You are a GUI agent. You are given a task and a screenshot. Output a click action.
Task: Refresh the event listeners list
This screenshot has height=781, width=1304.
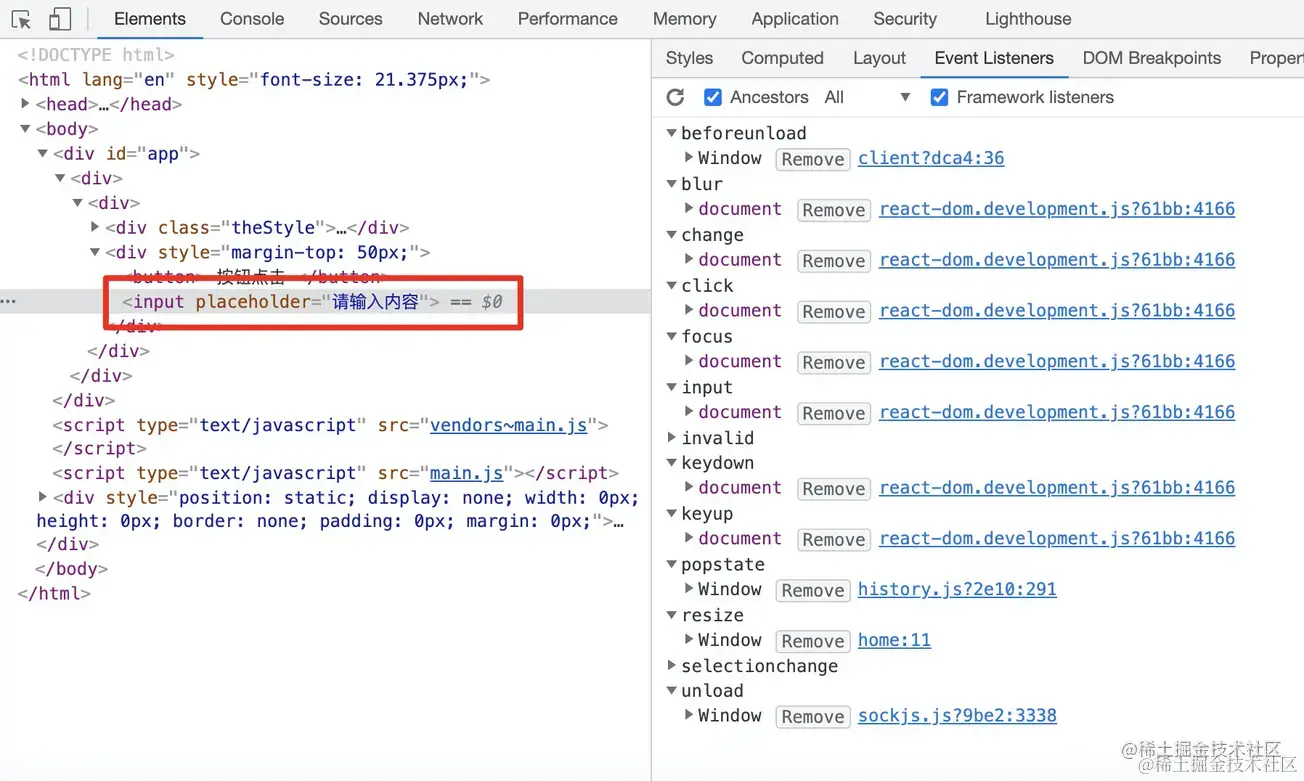676,97
